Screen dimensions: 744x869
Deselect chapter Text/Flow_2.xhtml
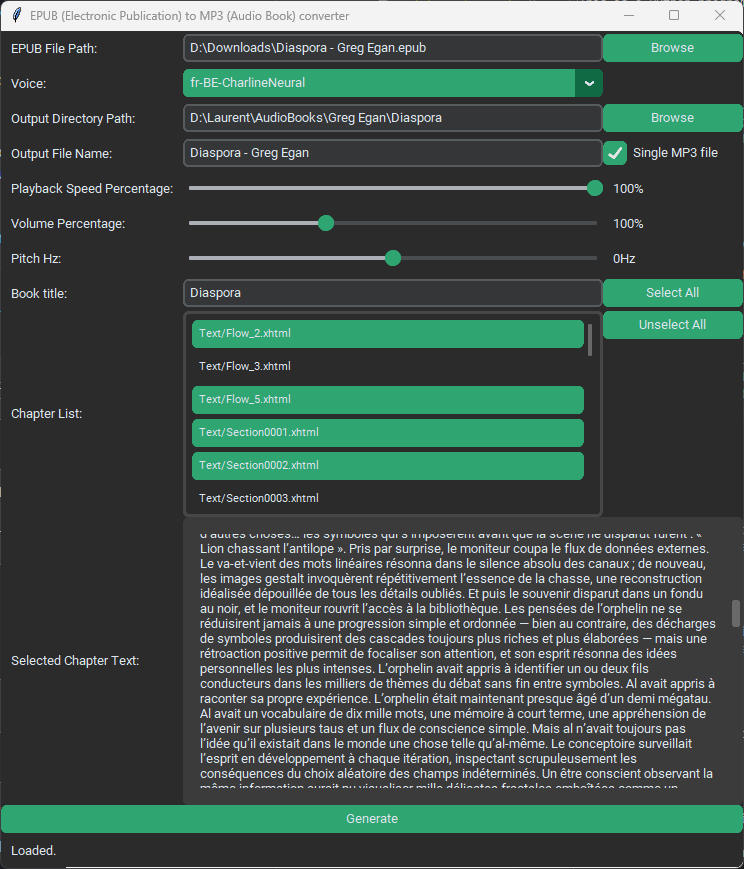pyautogui.click(x=388, y=333)
